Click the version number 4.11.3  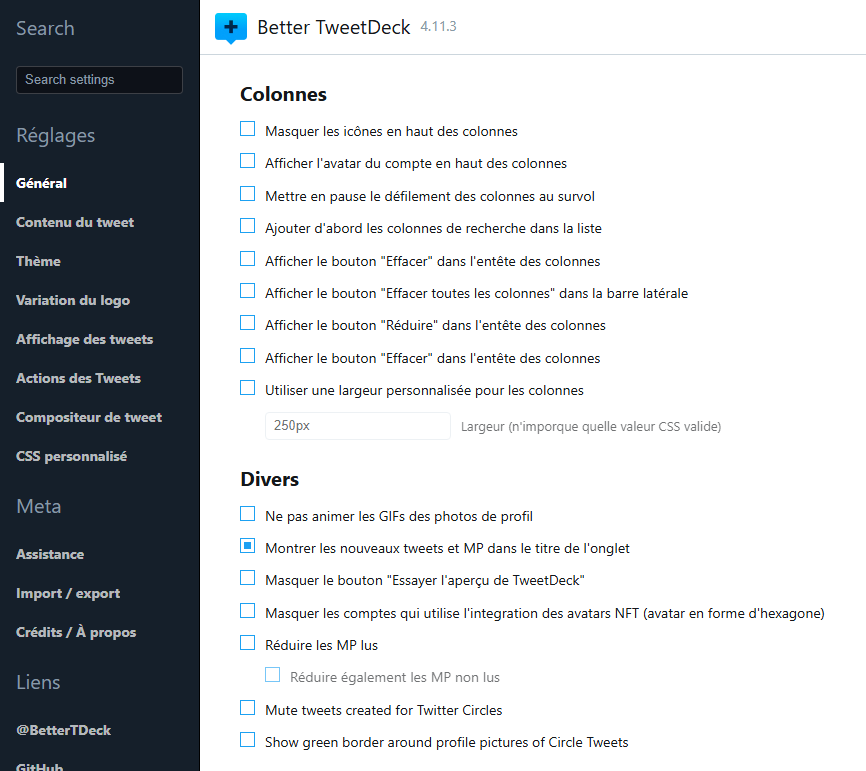point(439,27)
